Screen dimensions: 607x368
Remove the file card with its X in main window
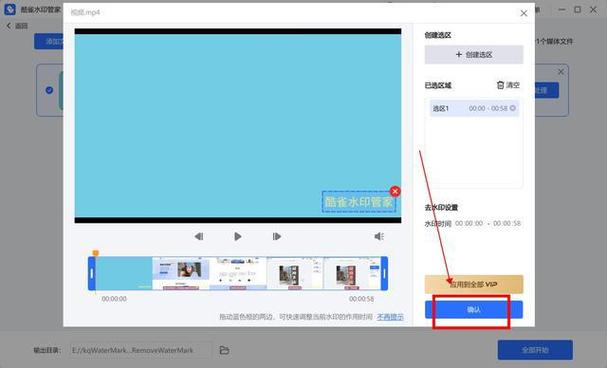561,72
